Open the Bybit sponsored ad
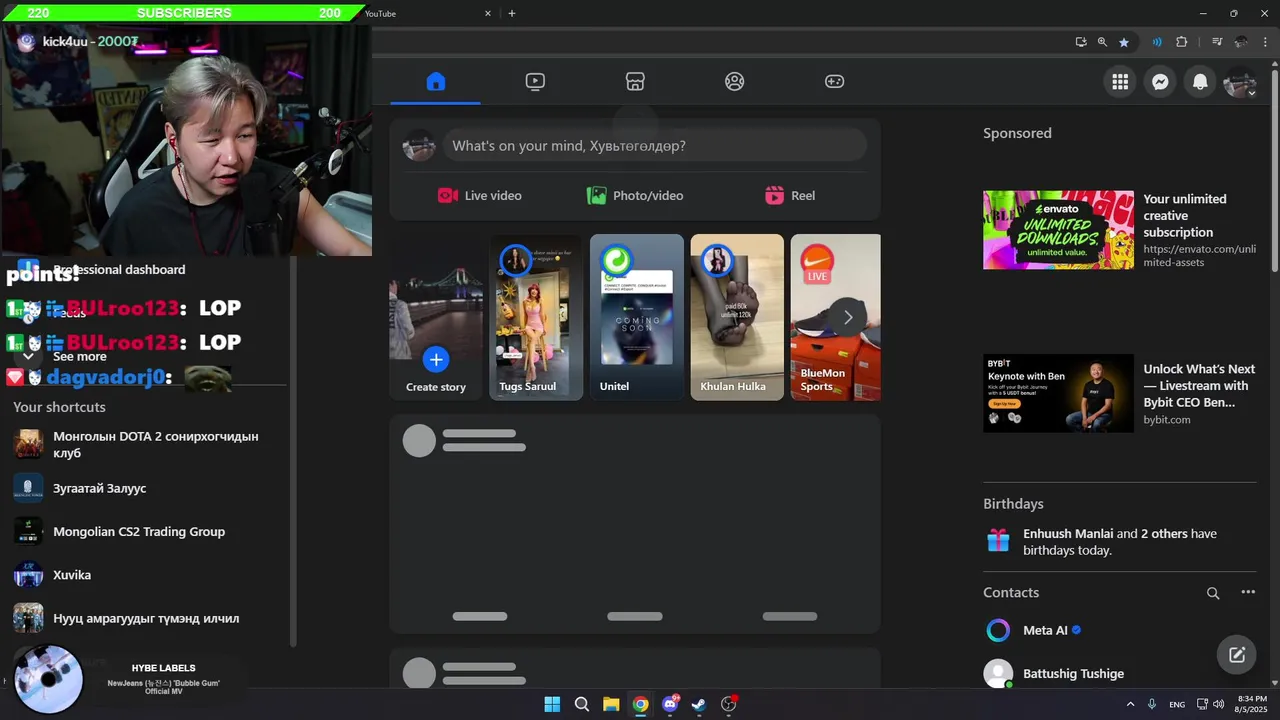The height and width of the screenshot is (720, 1280). [1120, 393]
